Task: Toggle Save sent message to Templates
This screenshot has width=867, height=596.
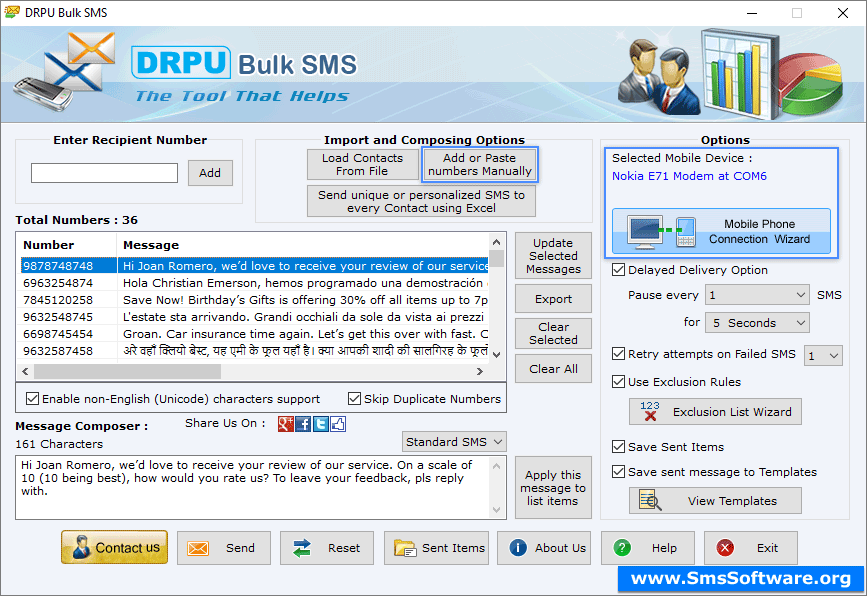Action: click(618, 472)
